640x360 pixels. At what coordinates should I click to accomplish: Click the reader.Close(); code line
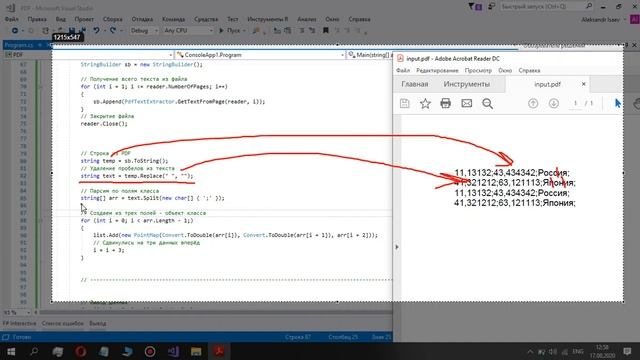pos(104,124)
